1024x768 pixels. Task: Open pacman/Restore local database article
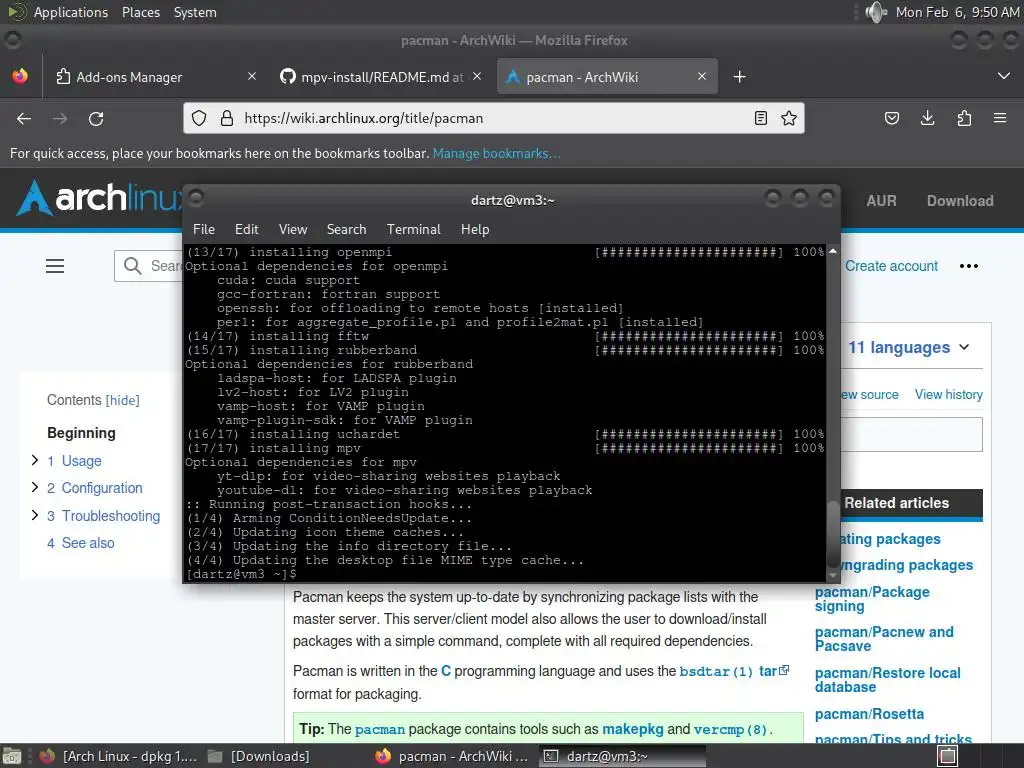pos(888,679)
